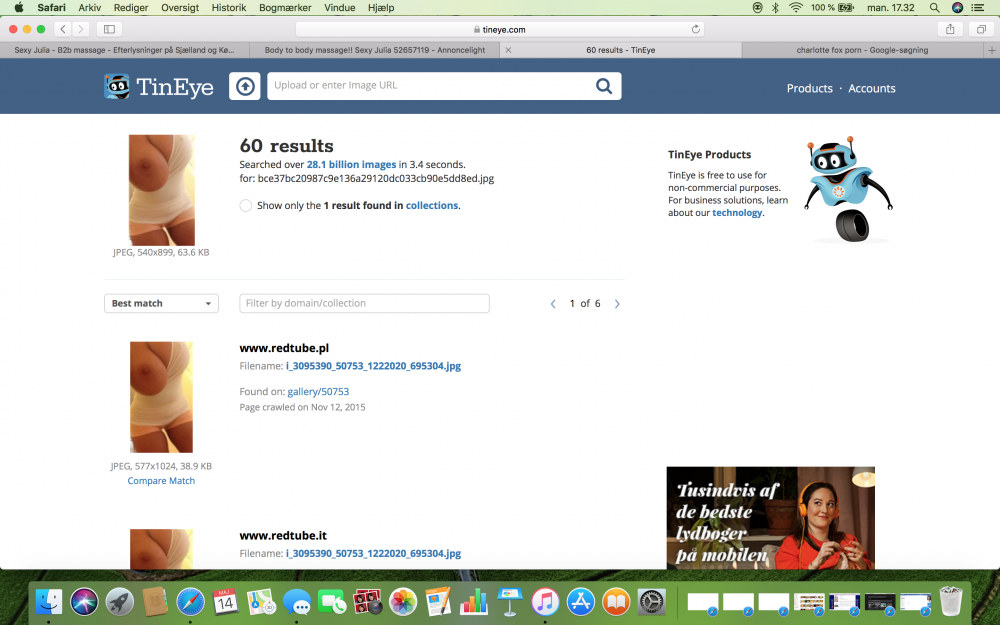Viewport: 1000px width, 625px height.
Task: Select 'Show only the 1 result' radio button
Action: 246,205
